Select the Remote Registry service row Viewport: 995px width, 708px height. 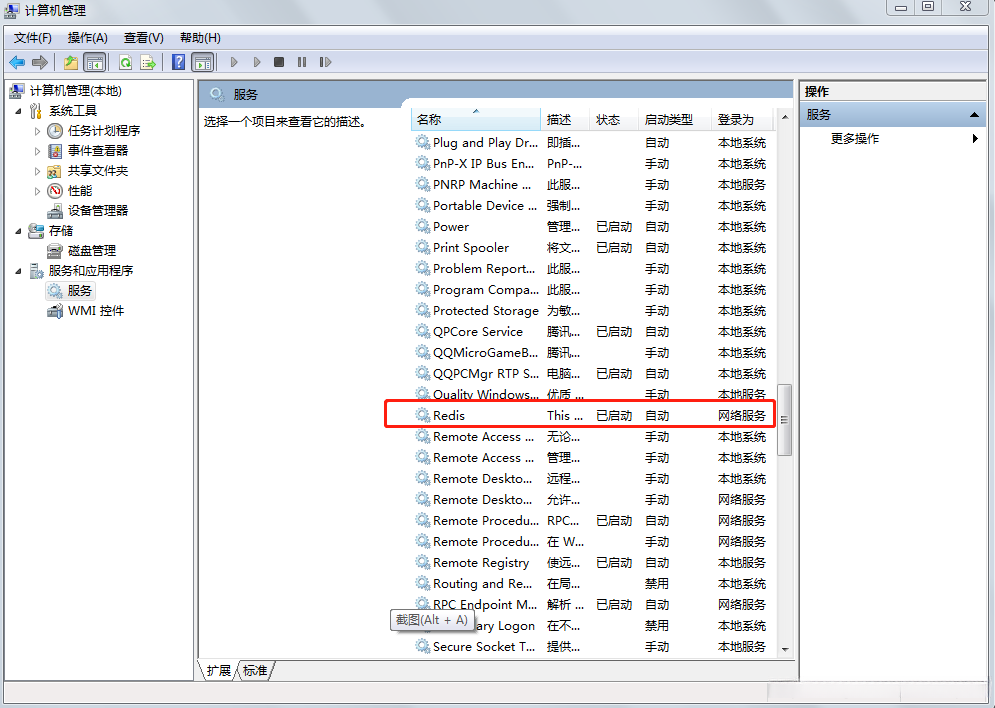[x=593, y=562]
